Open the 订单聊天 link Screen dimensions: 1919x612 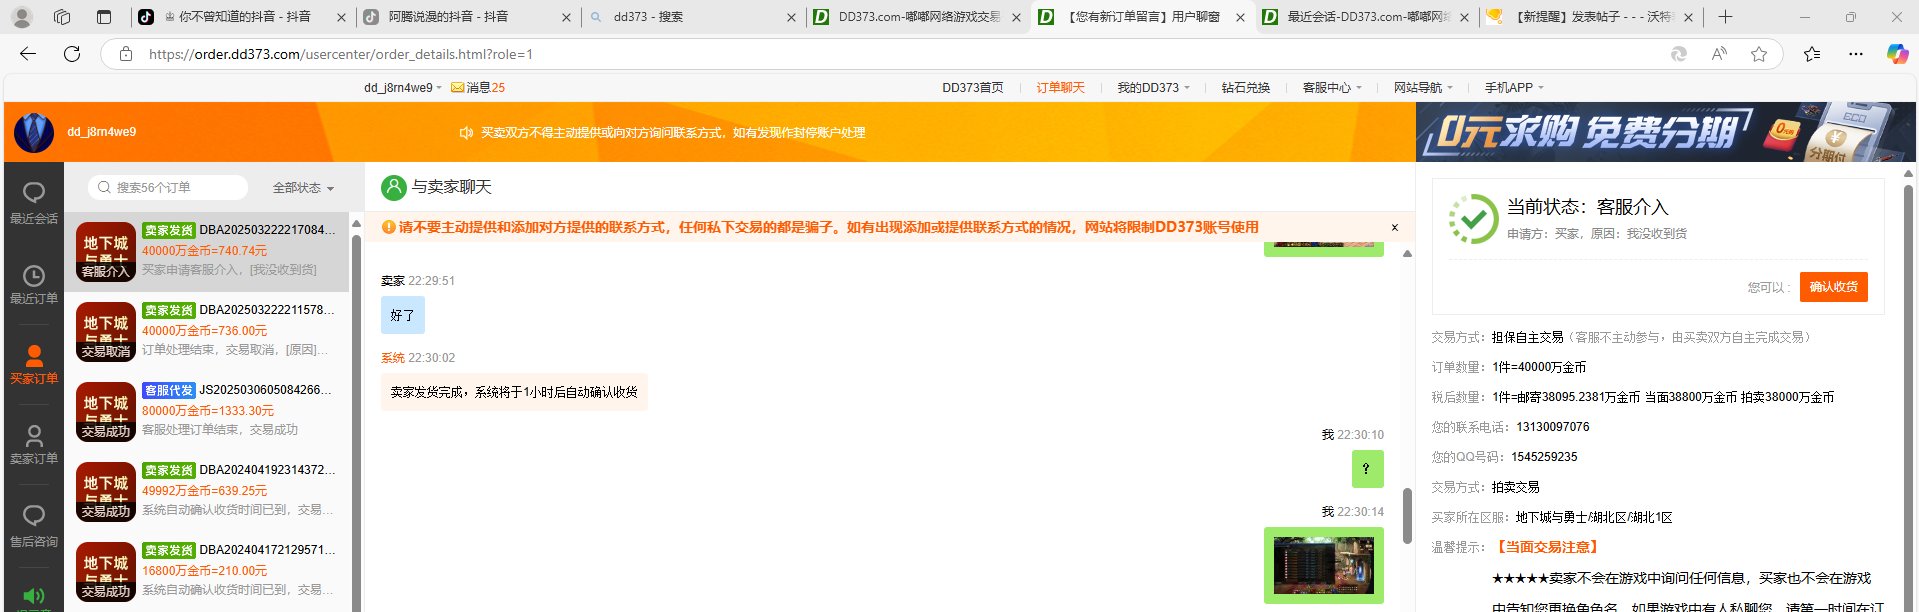pyautogui.click(x=1060, y=88)
